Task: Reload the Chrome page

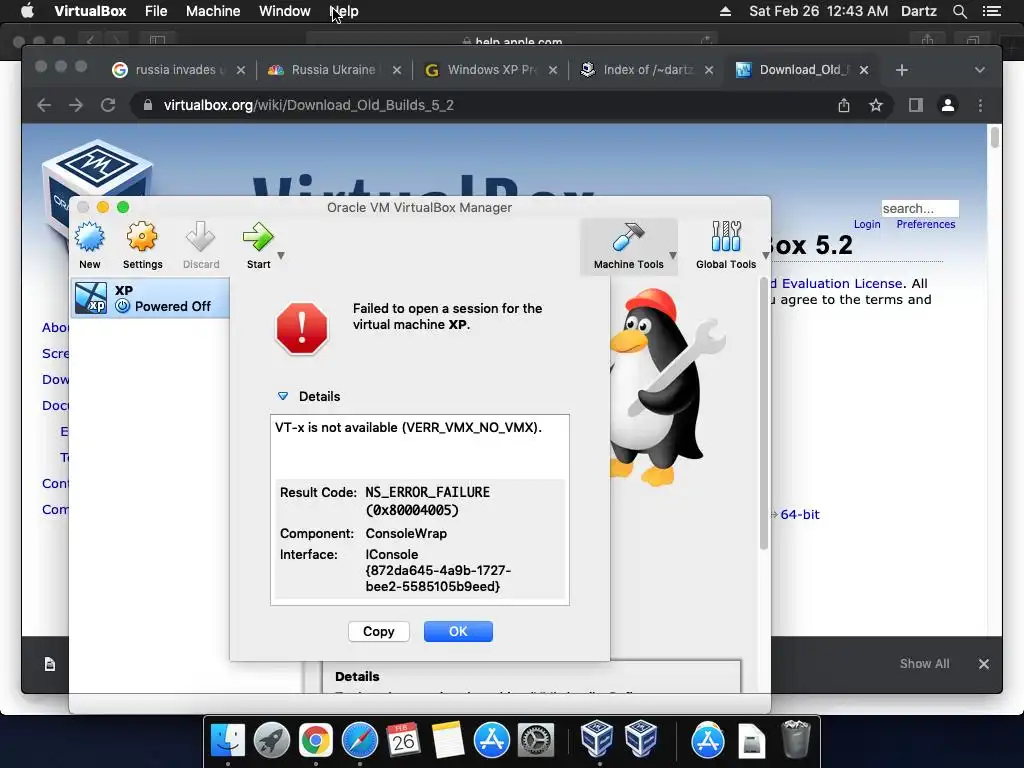Action: pos(108,105)
